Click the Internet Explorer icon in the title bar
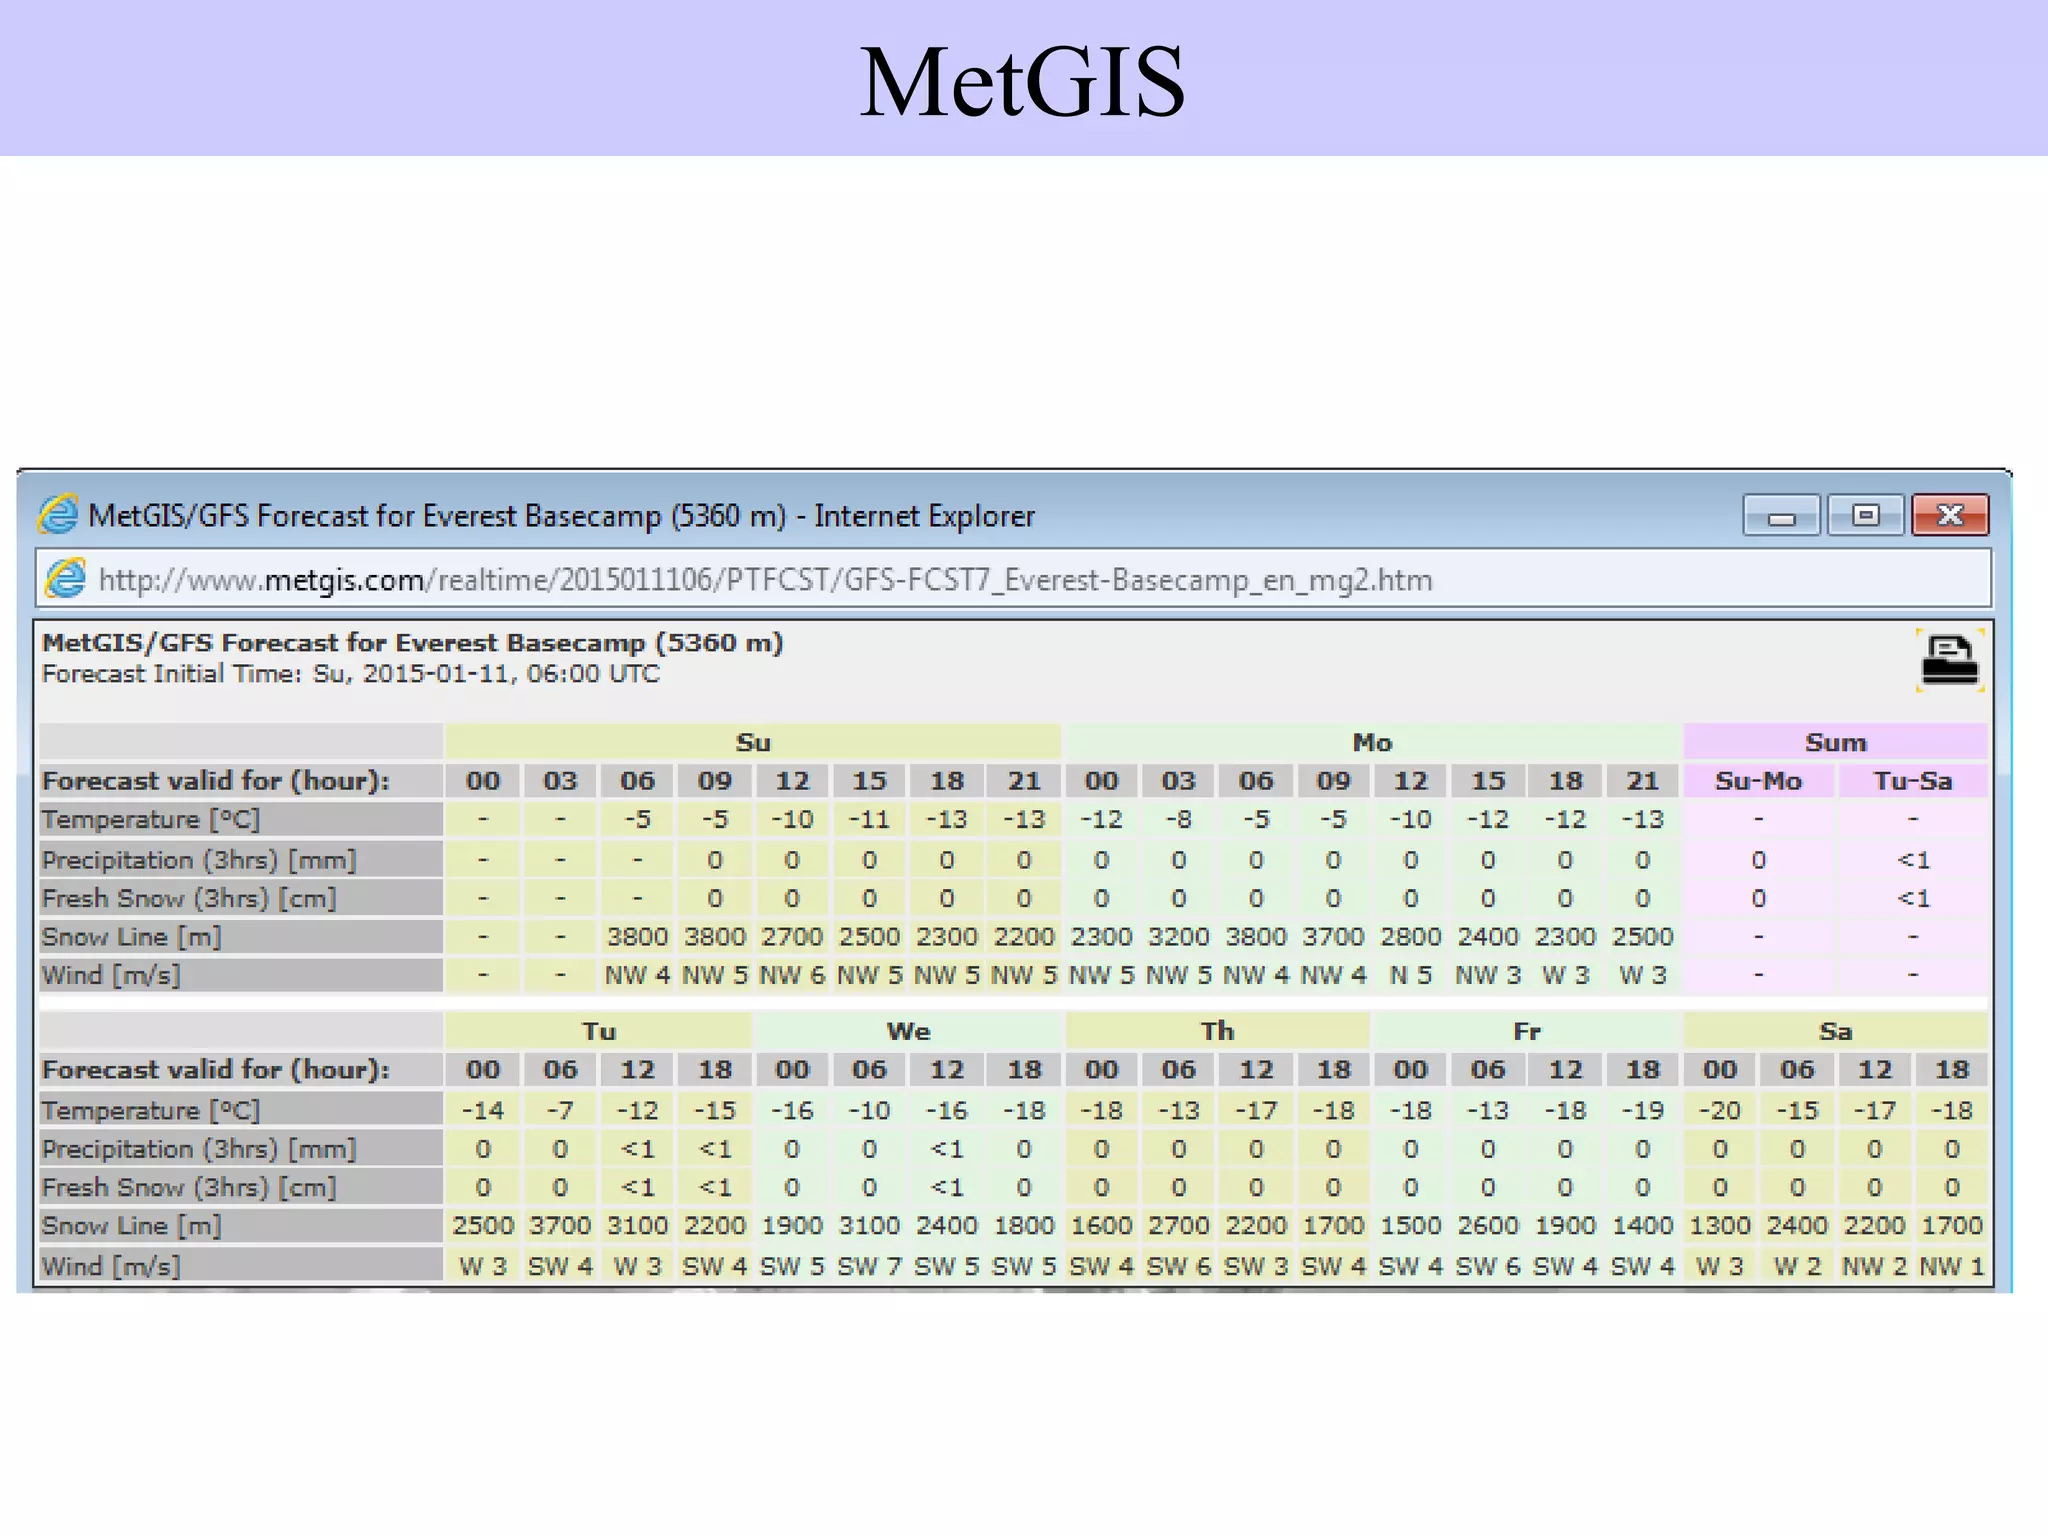Image resolution: width=2048 pixels, height=1536 pixels. [x=58, y=515]
